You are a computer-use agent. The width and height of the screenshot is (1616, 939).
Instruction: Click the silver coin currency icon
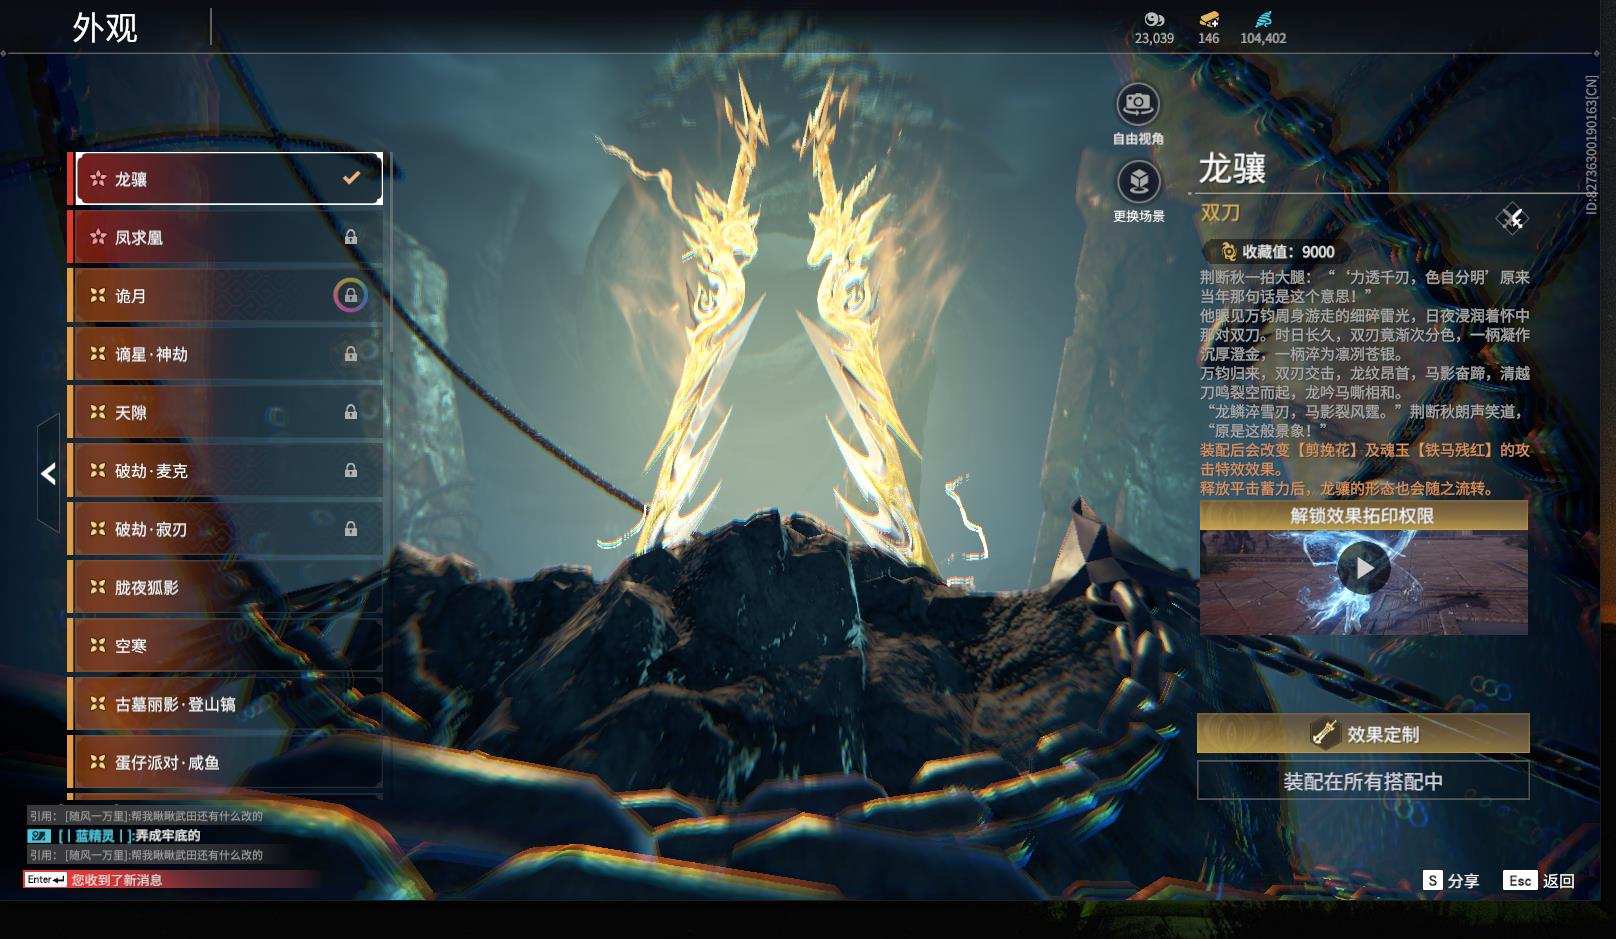point(1154,19)
